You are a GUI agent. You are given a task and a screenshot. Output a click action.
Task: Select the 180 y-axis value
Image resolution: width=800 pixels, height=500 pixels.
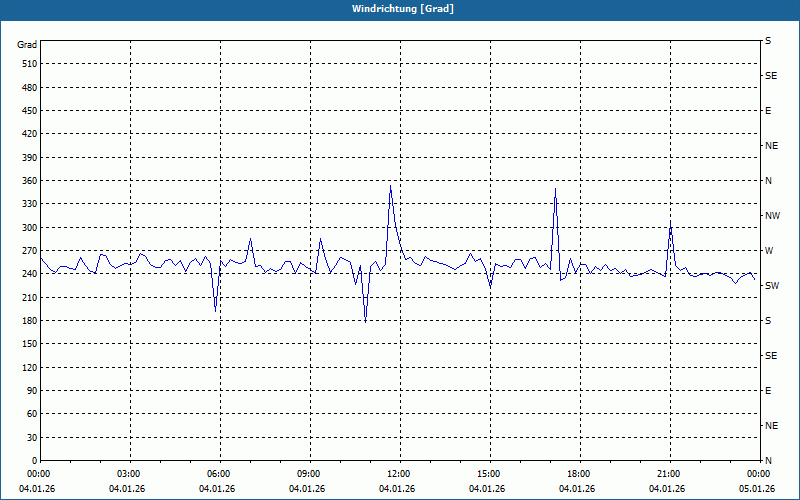[30, 321]
